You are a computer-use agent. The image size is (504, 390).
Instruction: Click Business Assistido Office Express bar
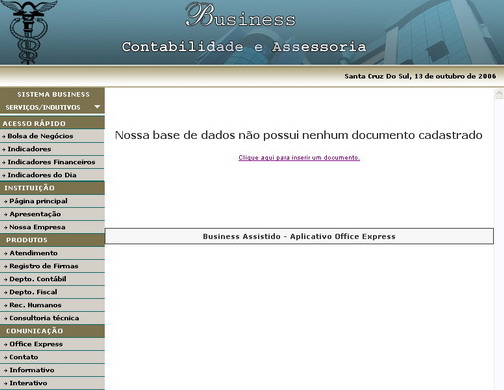click(299, 236)
